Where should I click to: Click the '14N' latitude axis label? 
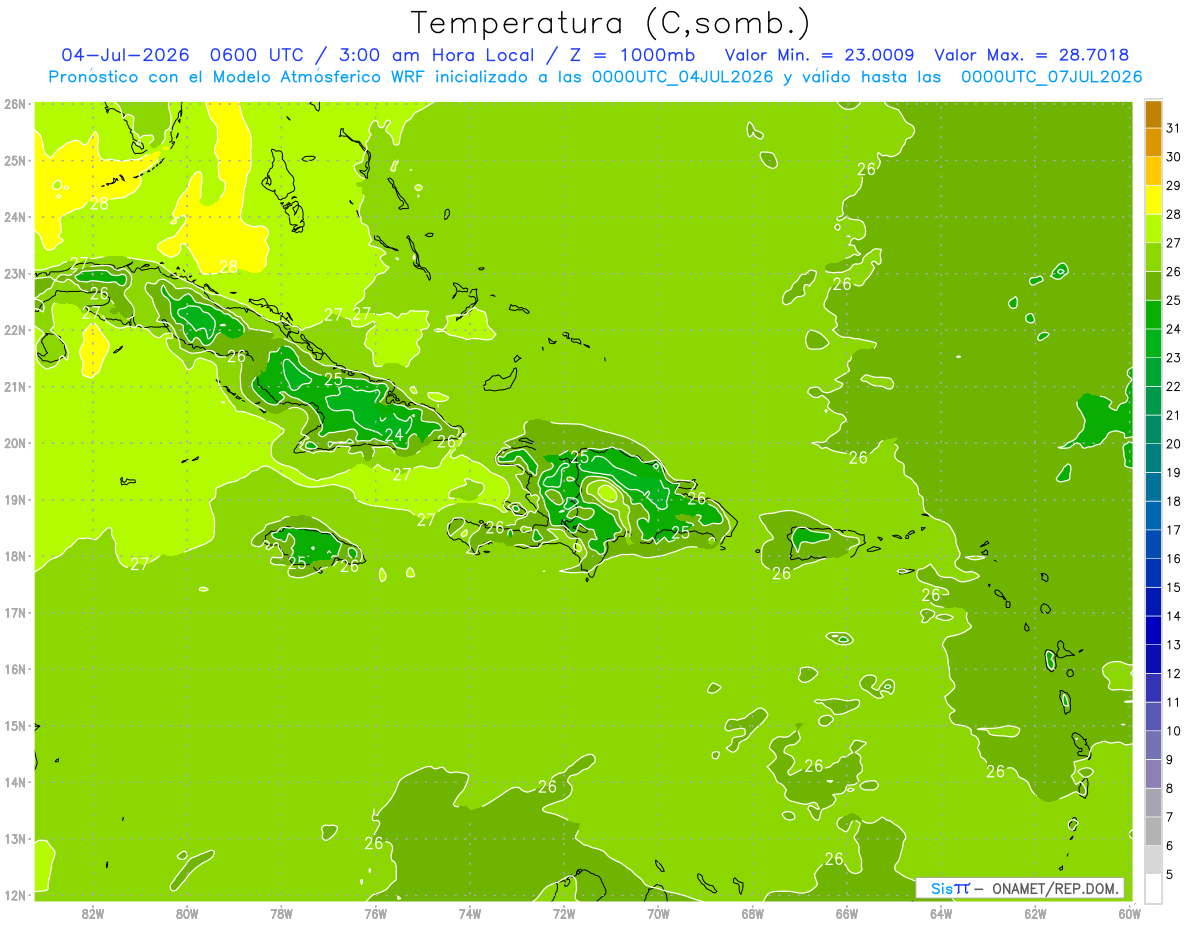15,782
